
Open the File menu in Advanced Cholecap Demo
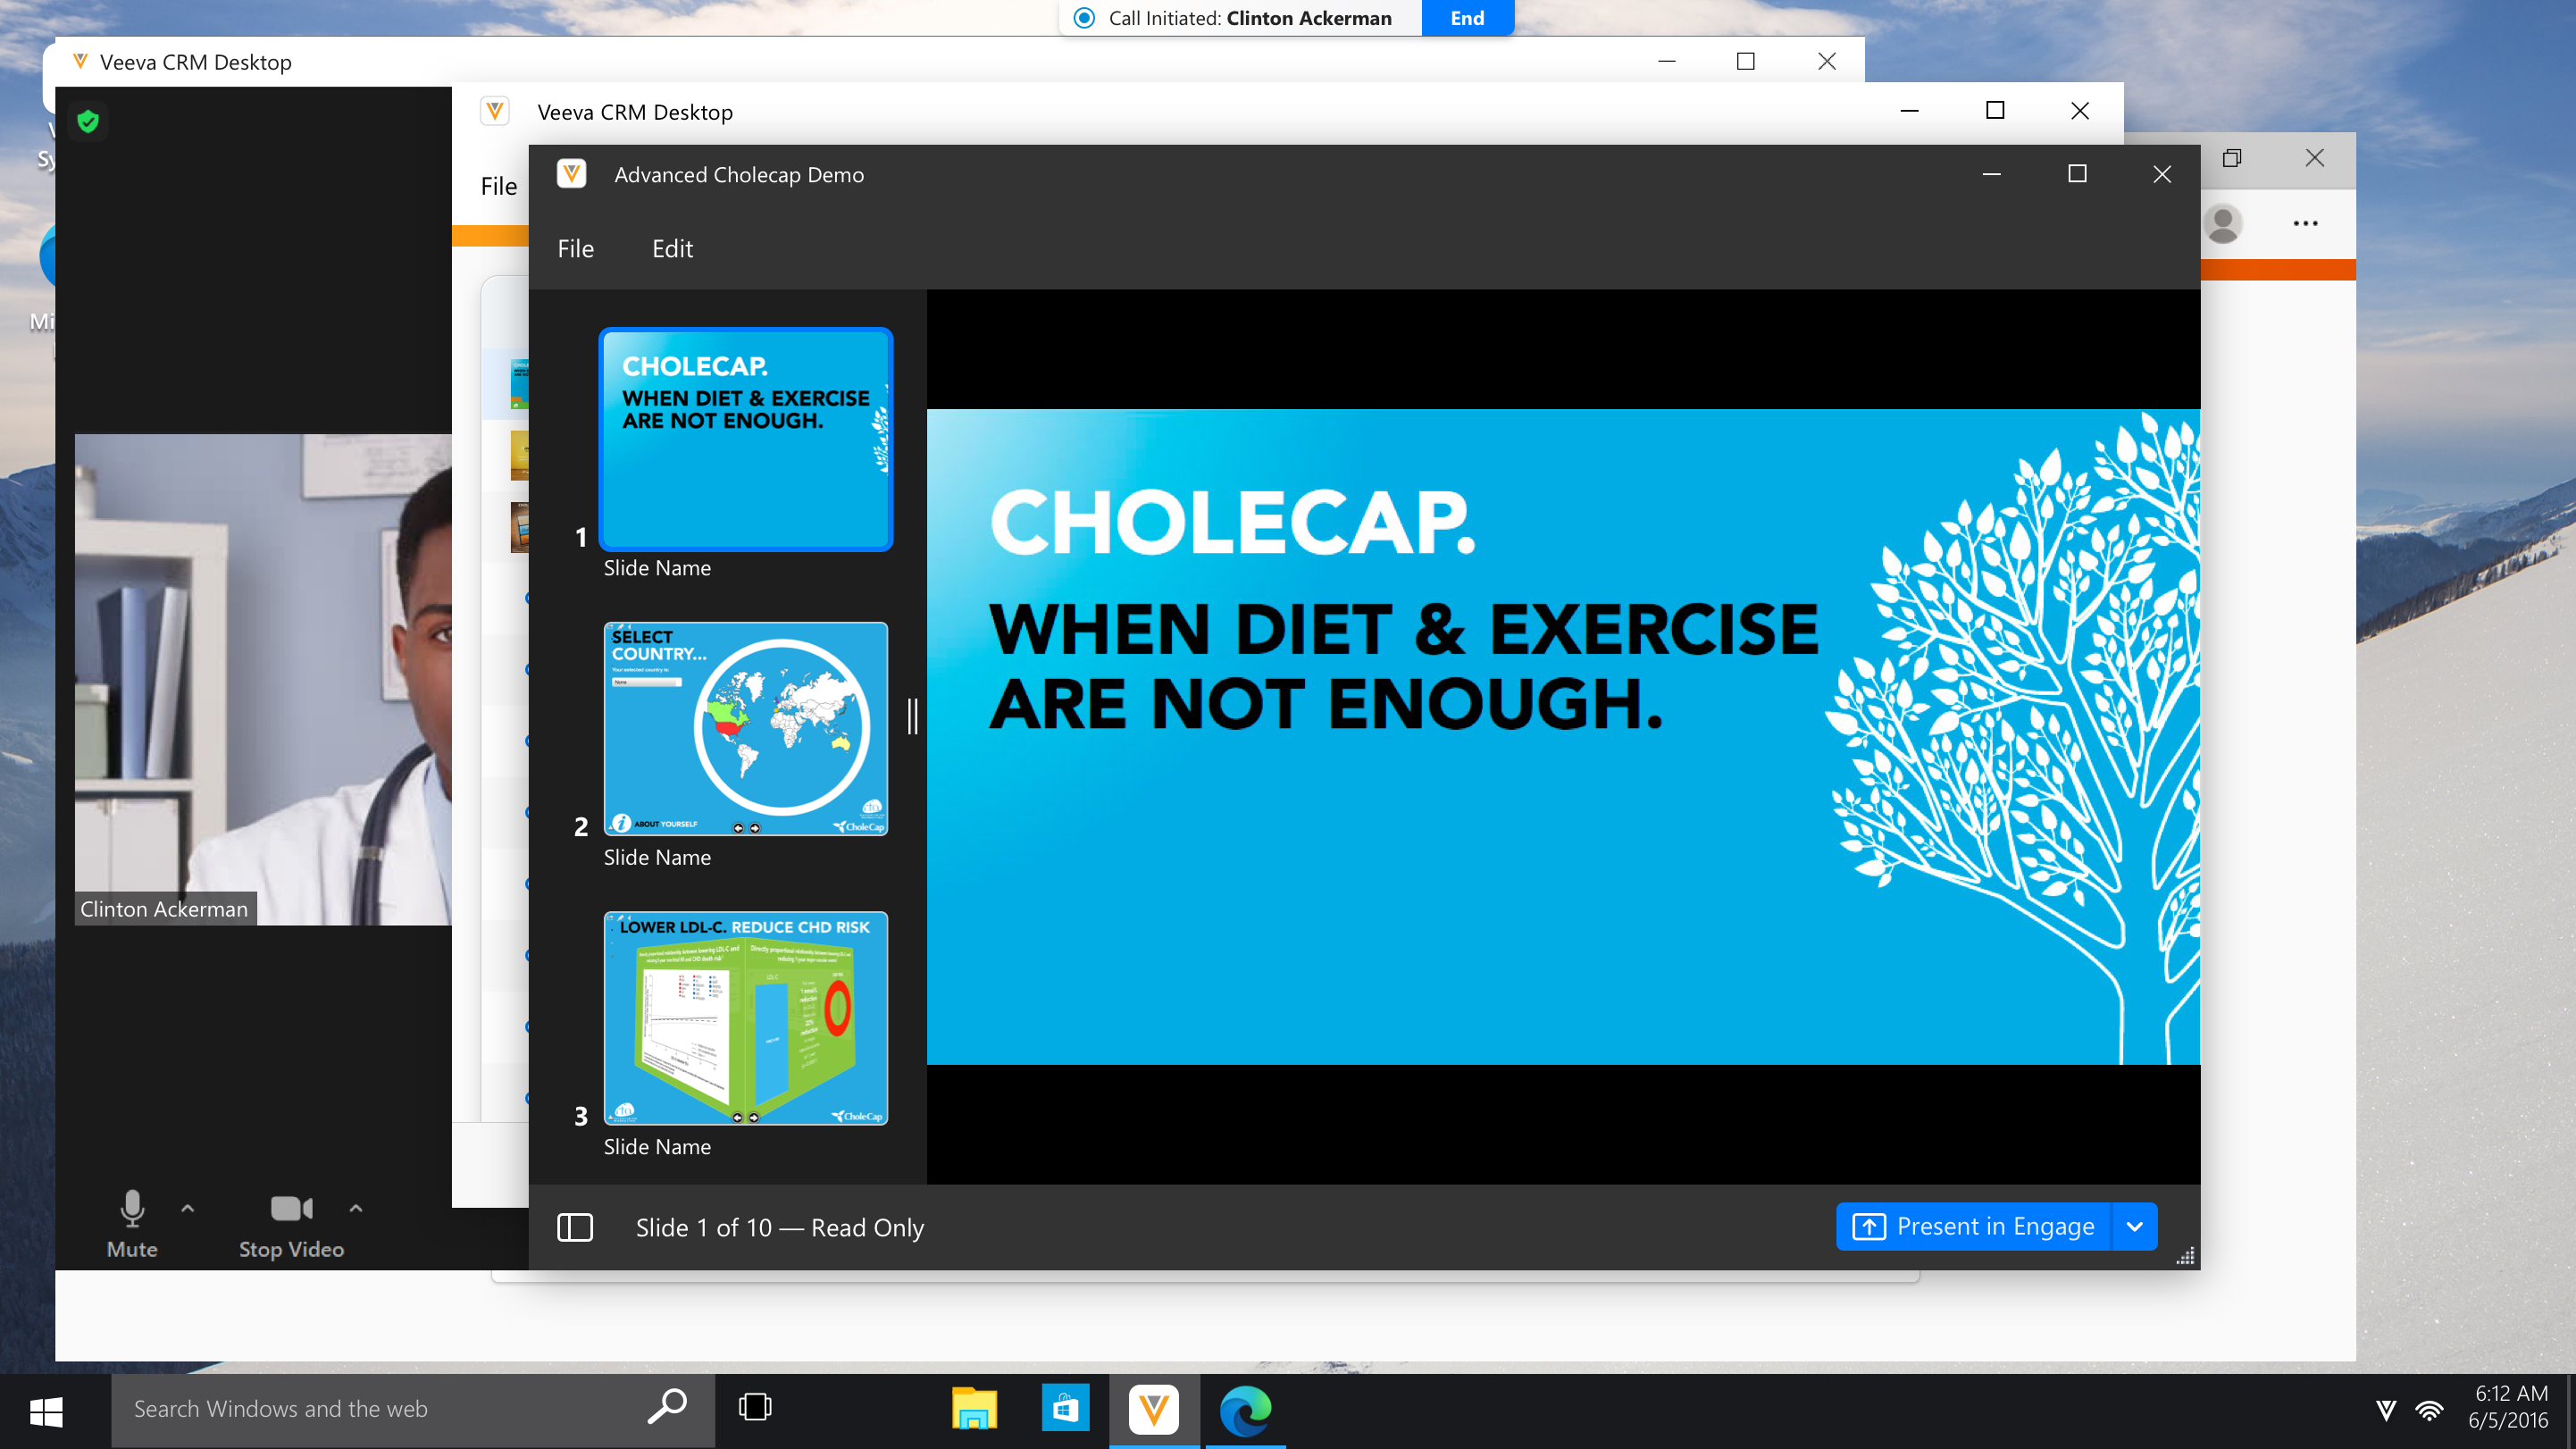(575, 249)
